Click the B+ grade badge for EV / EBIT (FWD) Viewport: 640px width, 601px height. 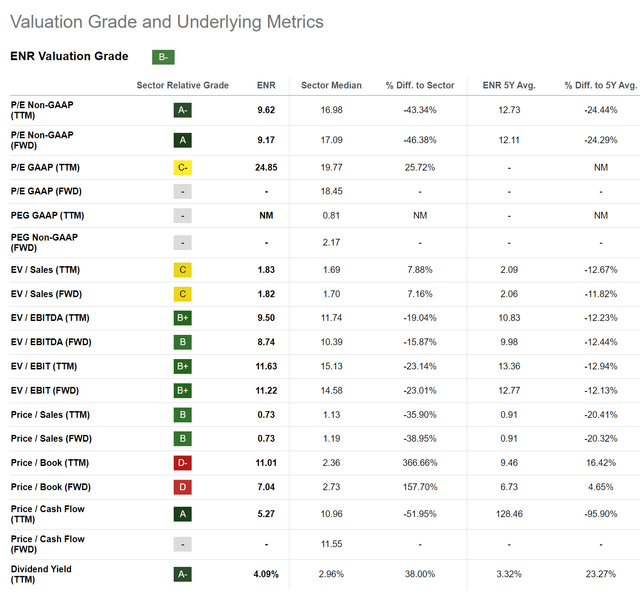(x=182, y=391)
